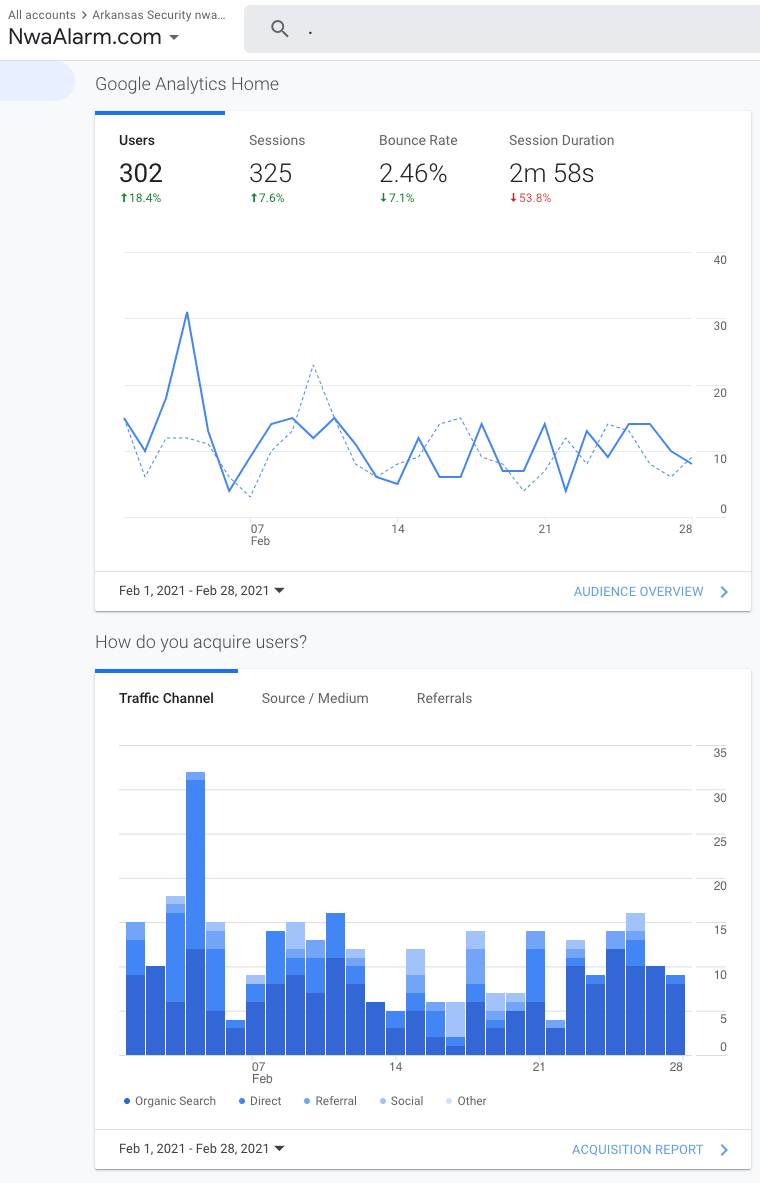Click the arrow beside Acquisition Report

(725, 1150)
